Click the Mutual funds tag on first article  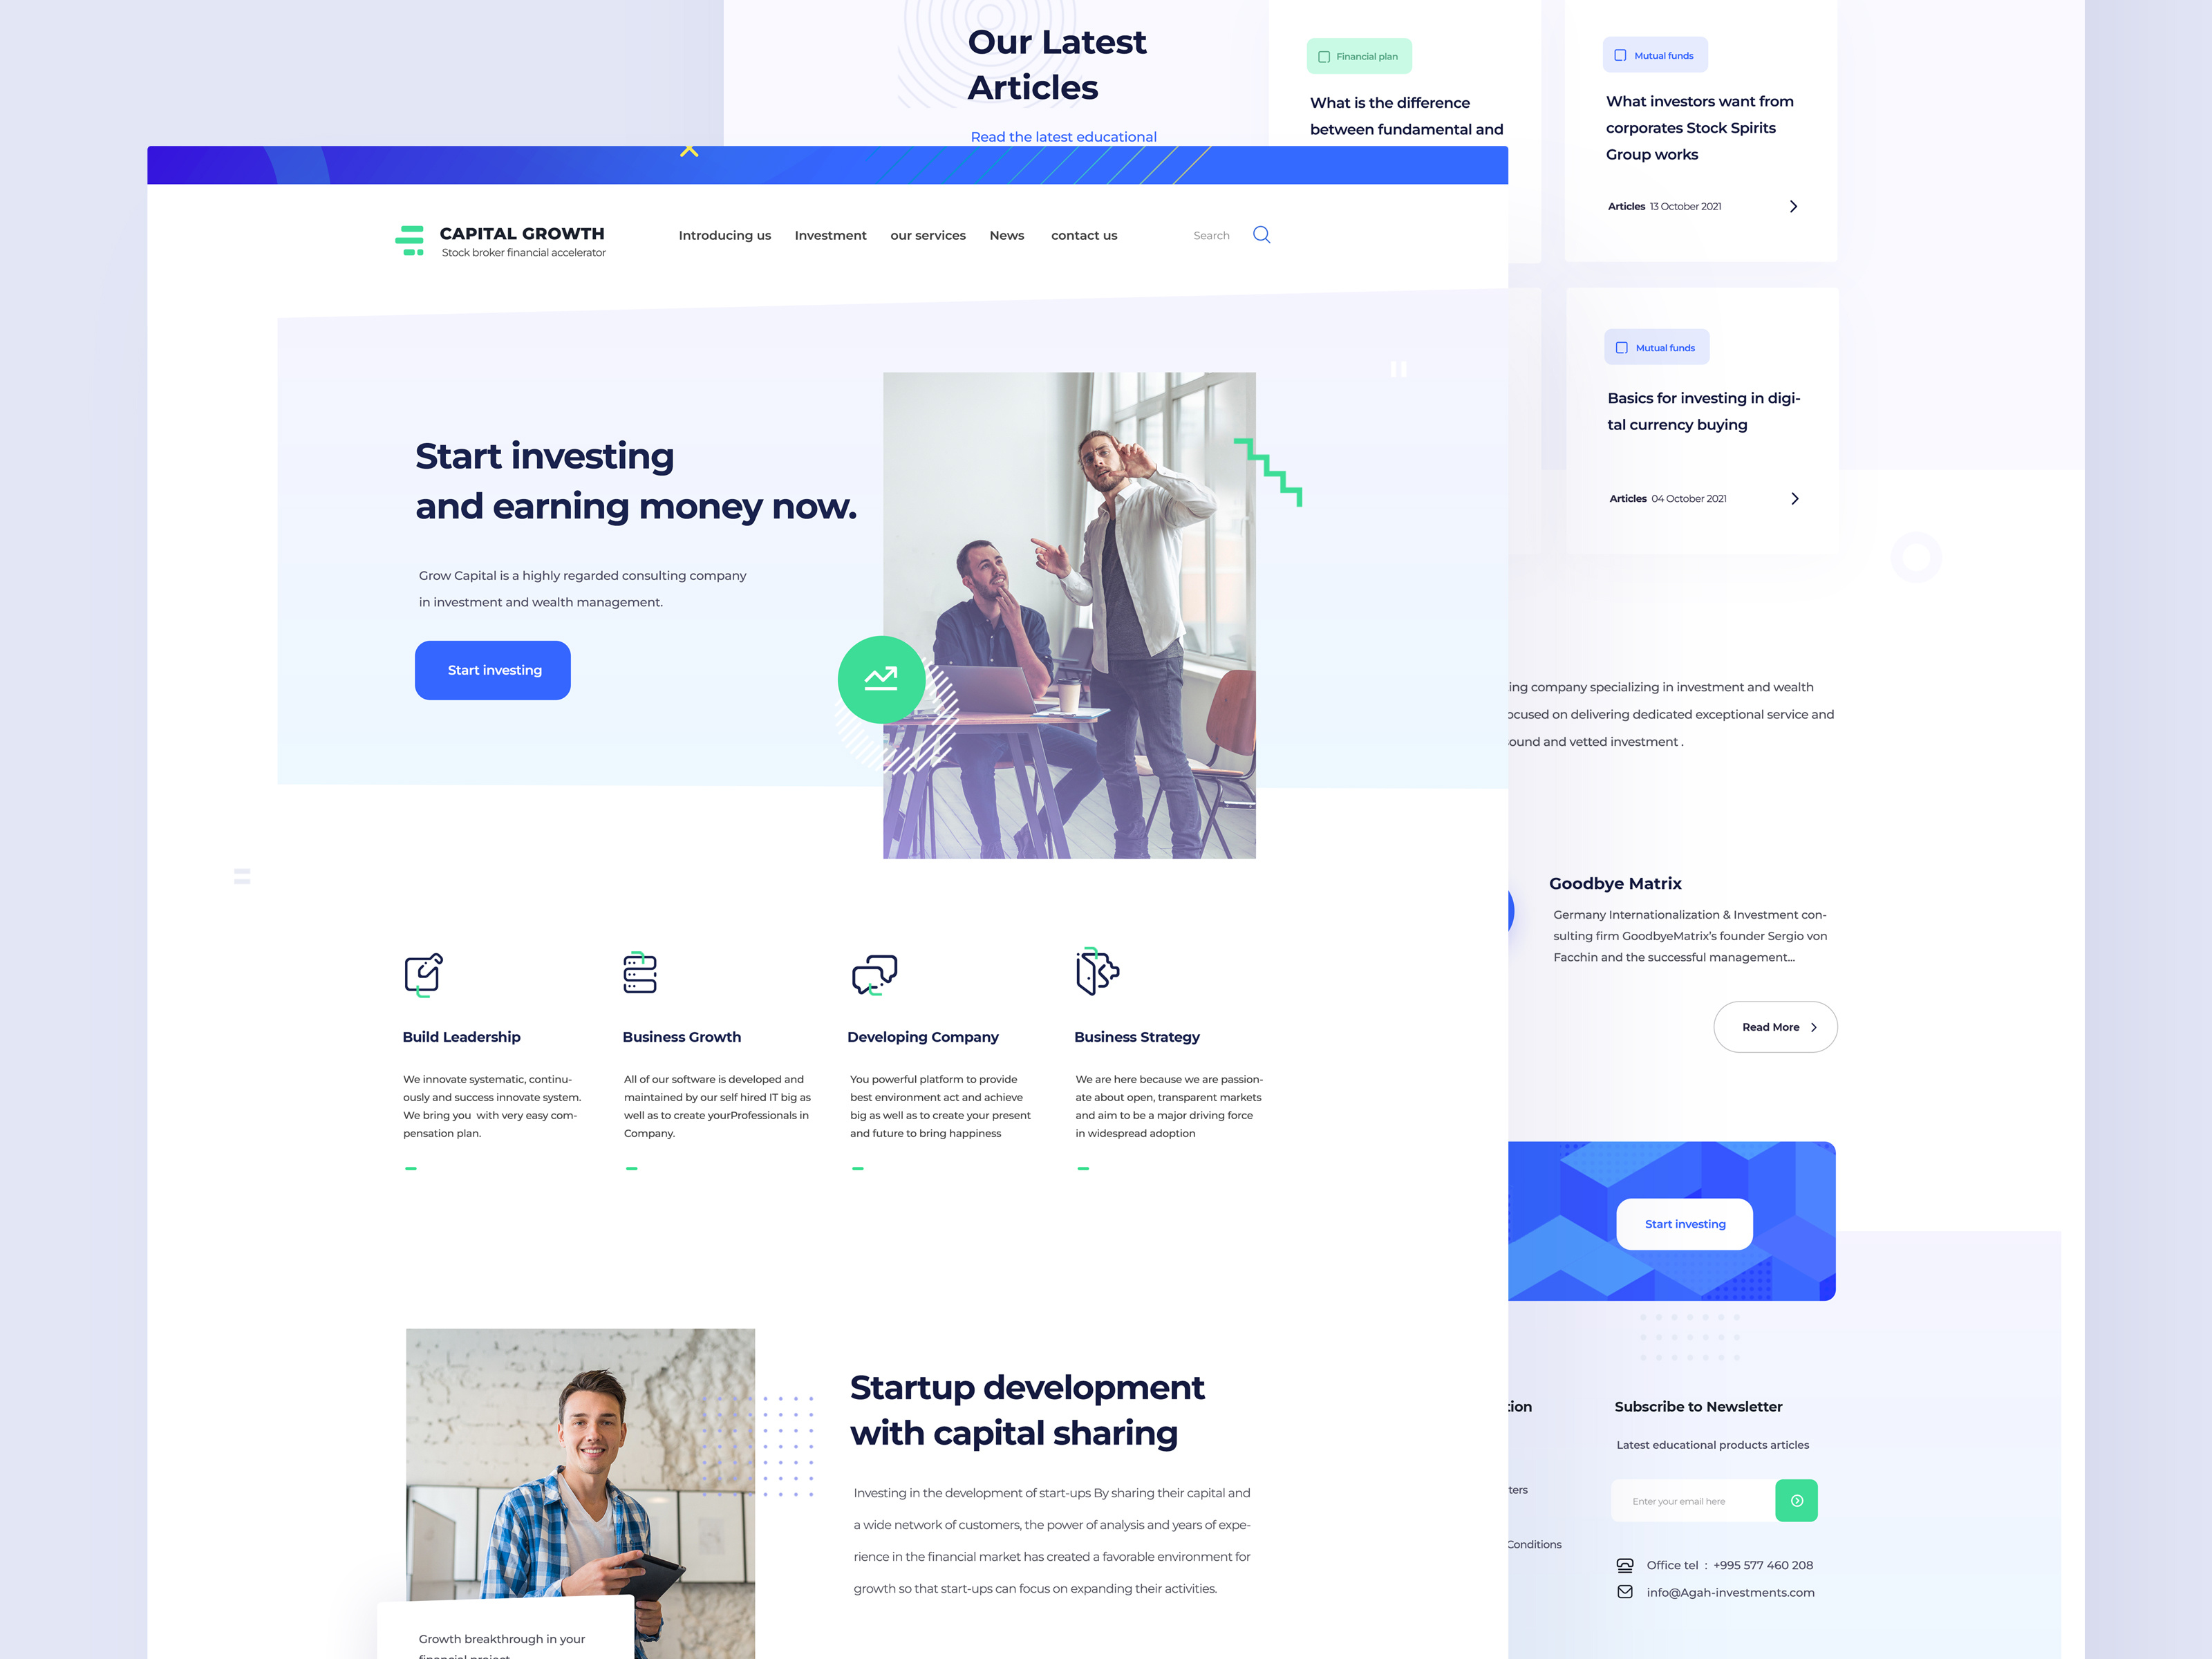point(1655,54)
